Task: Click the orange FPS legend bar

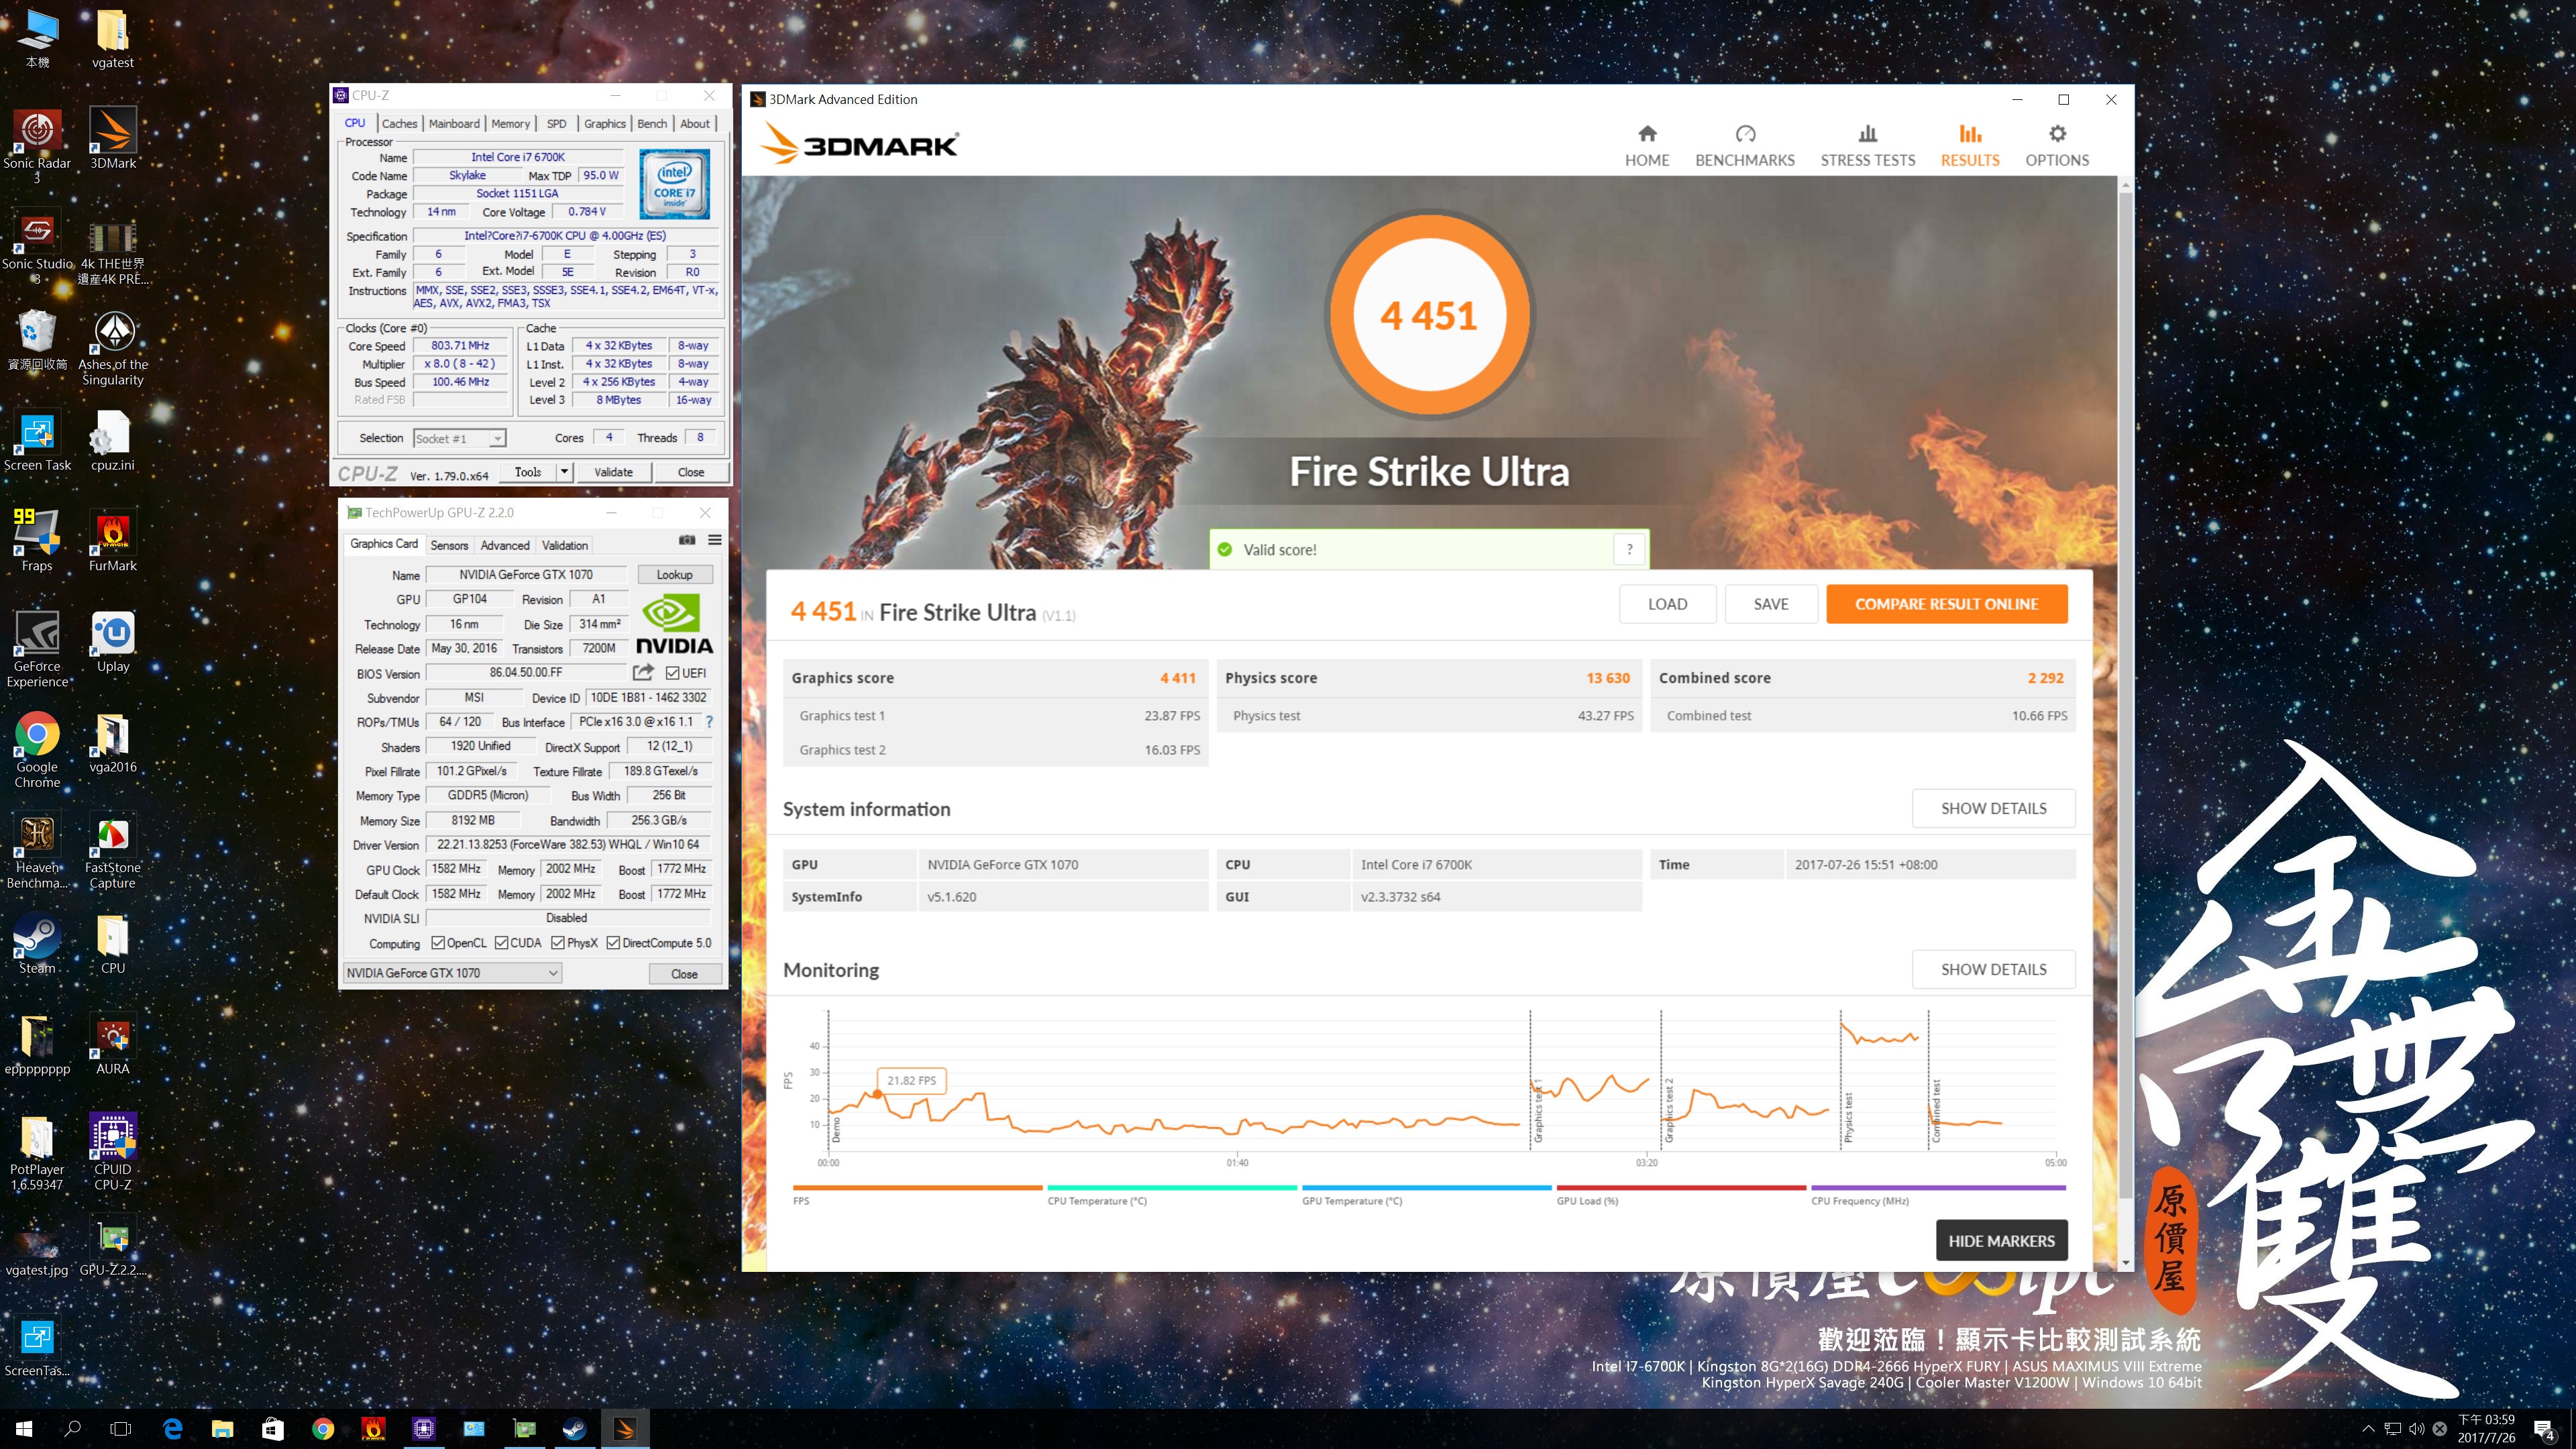Action: point(917,1188)
